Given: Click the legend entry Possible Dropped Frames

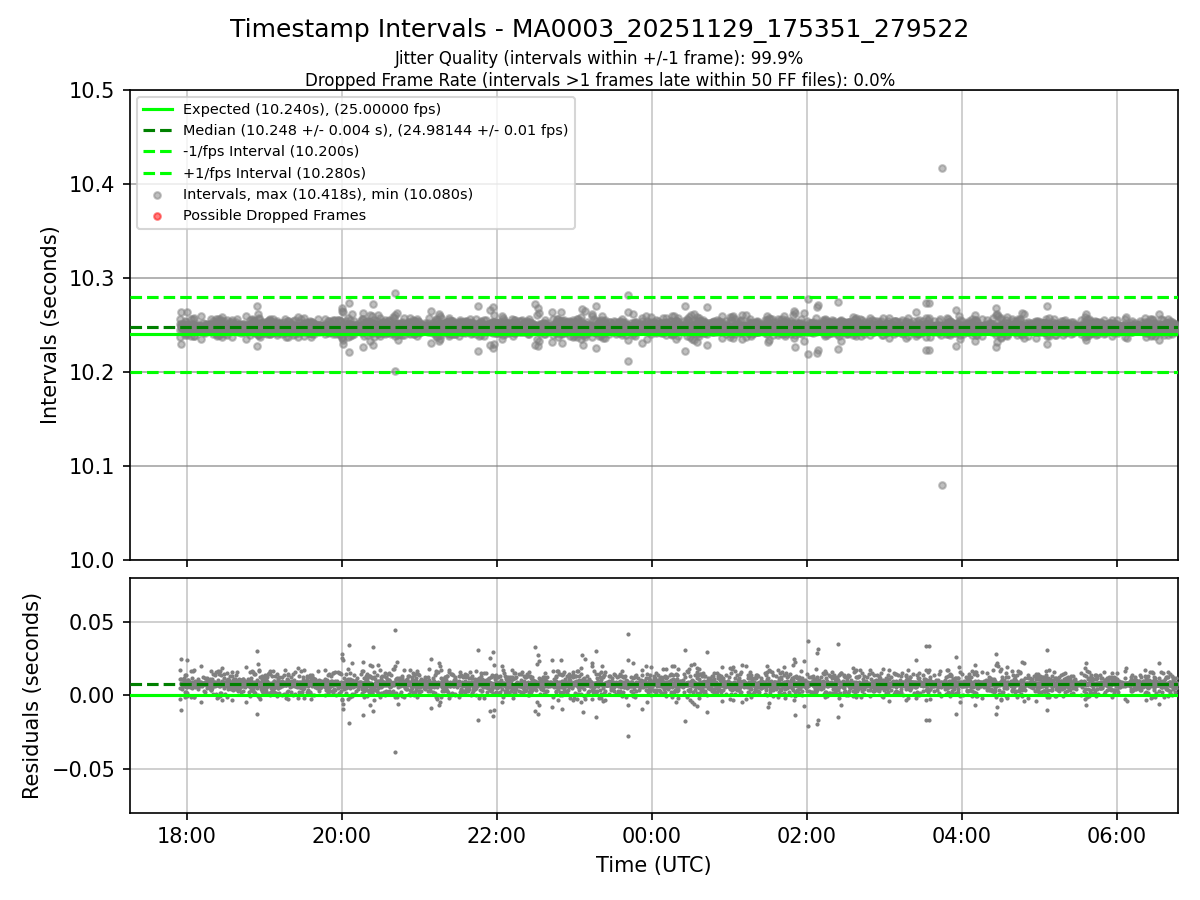Looking at the screenshot, I should [x=274, y=215].
